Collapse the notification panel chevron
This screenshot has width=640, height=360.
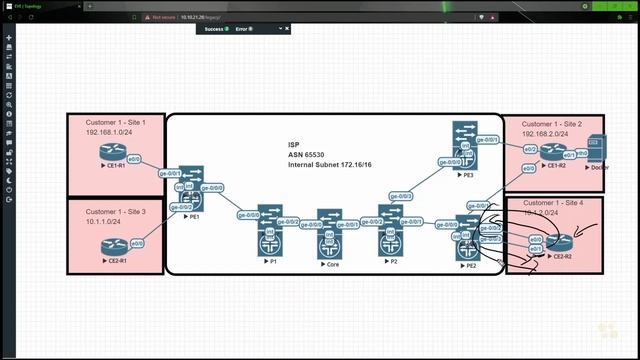coord(280,29)
